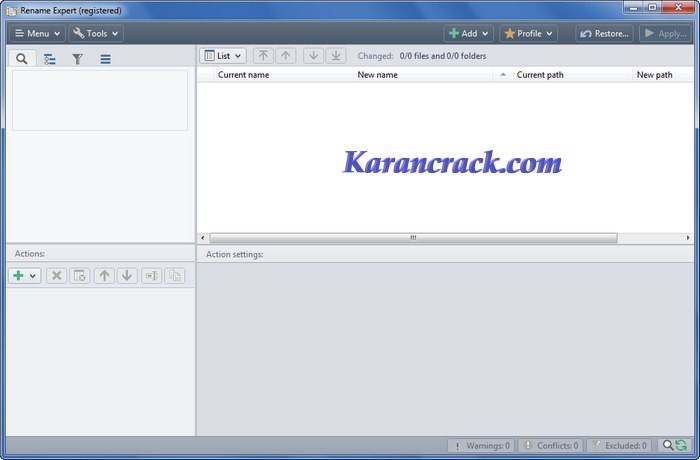Click the duplicate action icon
Viewport: 700px width, 460px height.
tap(175, 276)
